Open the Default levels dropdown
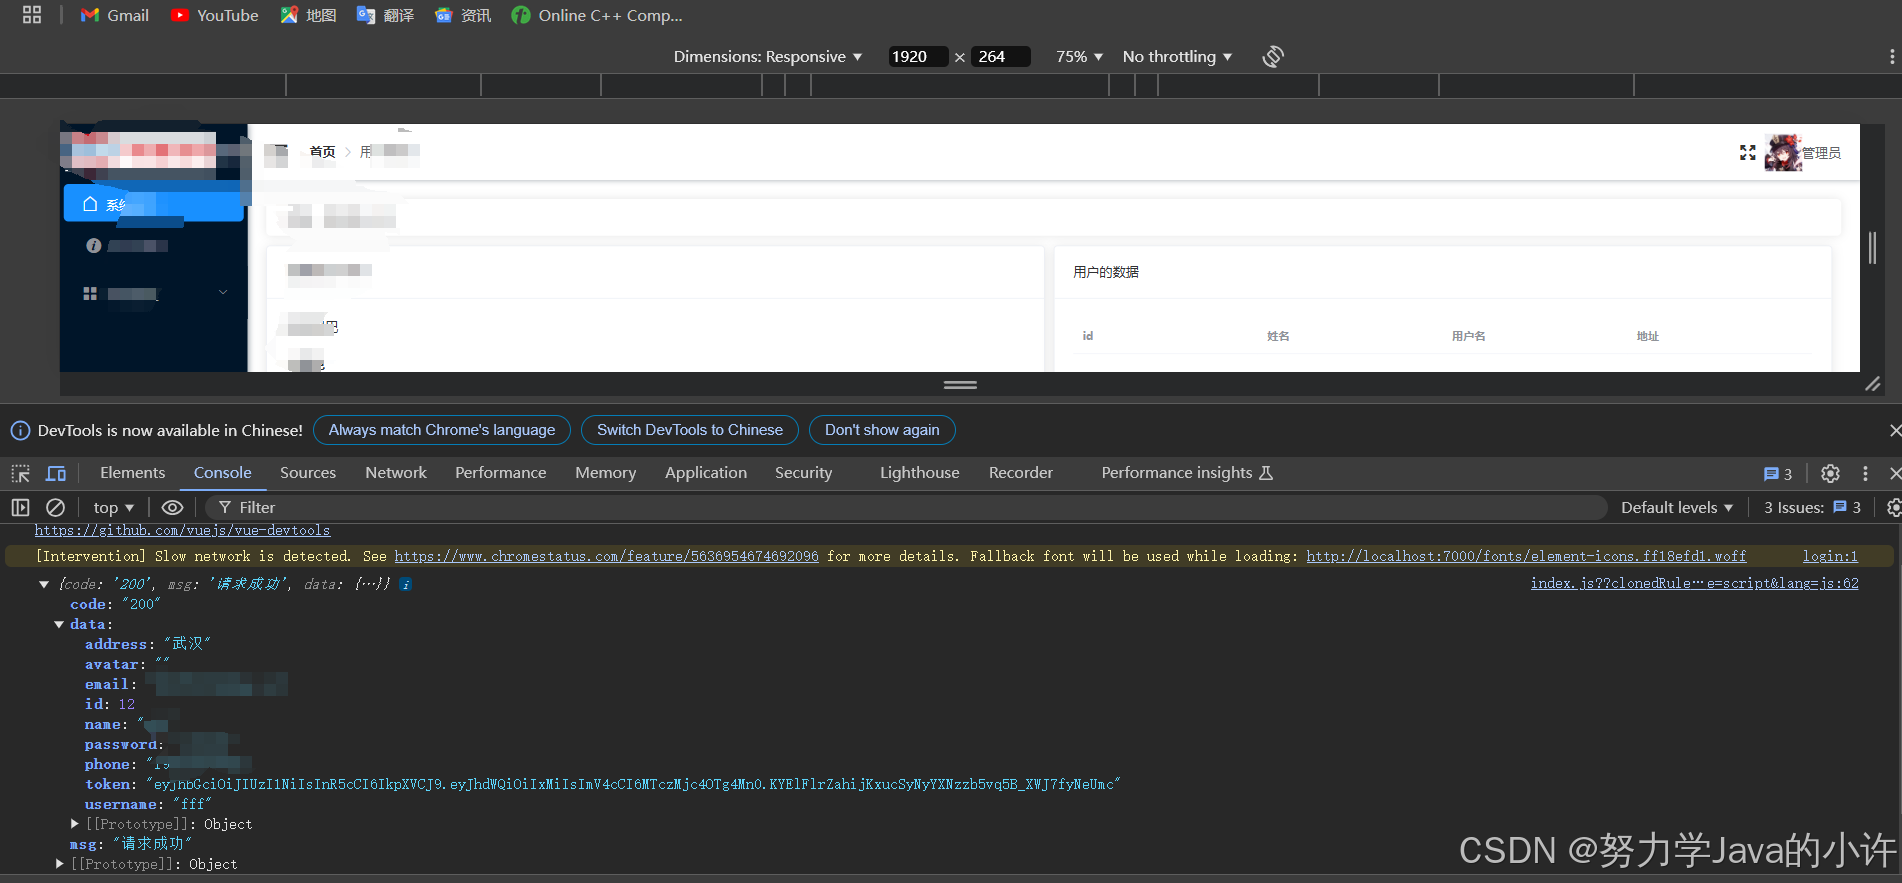This screenshot has height=883, width=1902. 1677,508
